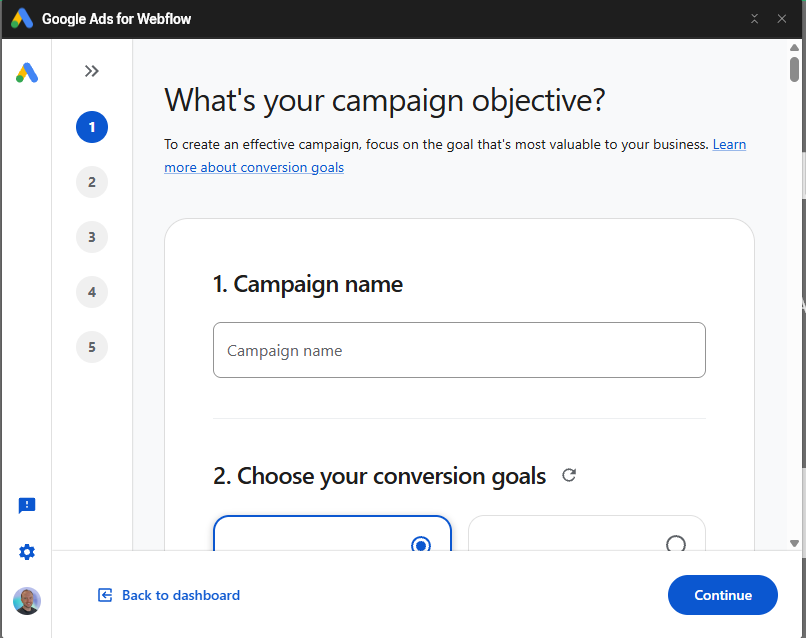Click the Continue button

click(x=723, y=595)
